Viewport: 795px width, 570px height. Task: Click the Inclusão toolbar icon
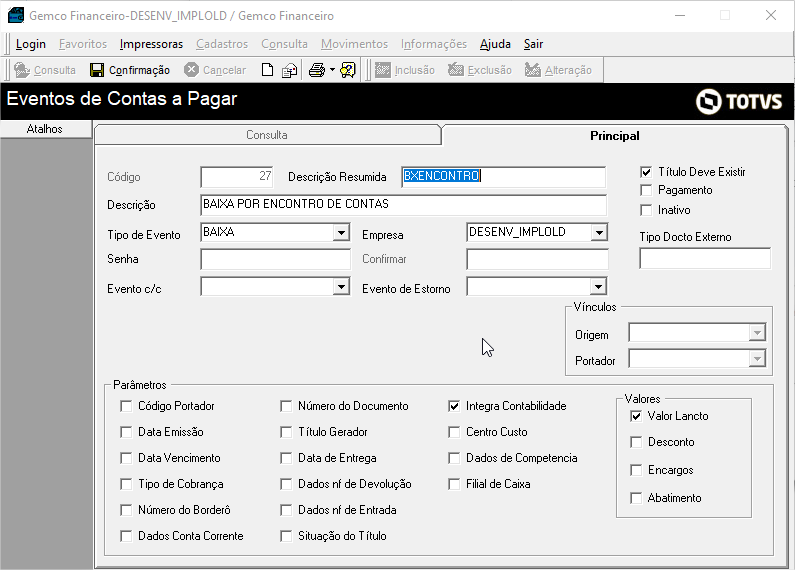tap(383, 70)
